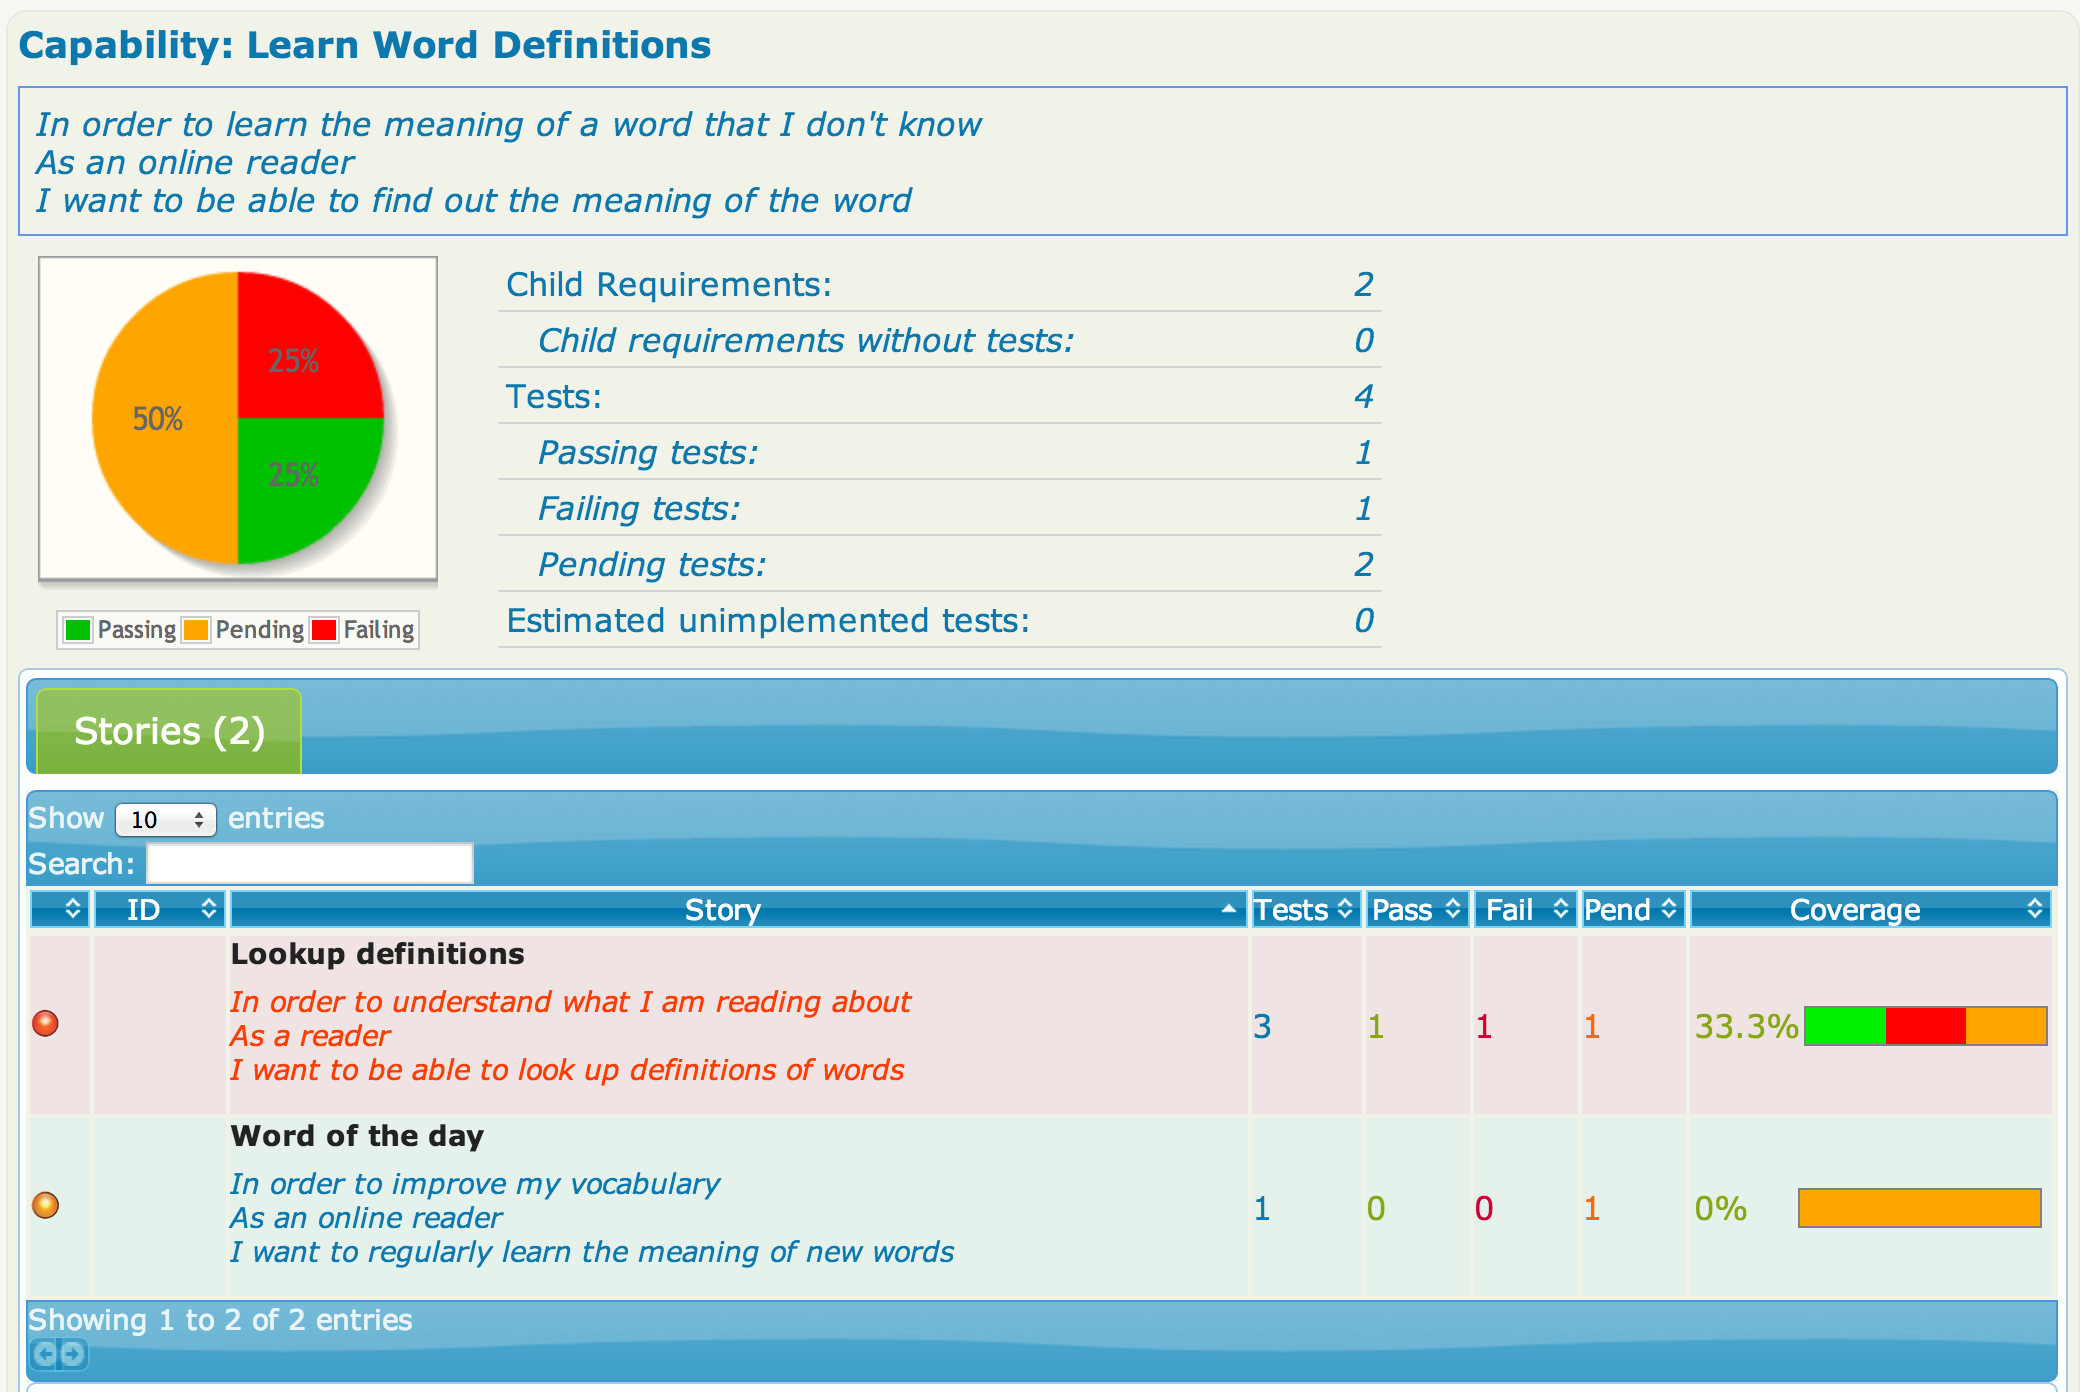Open the Show entries count dropdown
Viewport: 2080px width, 1392px height.
coord(166,820)
